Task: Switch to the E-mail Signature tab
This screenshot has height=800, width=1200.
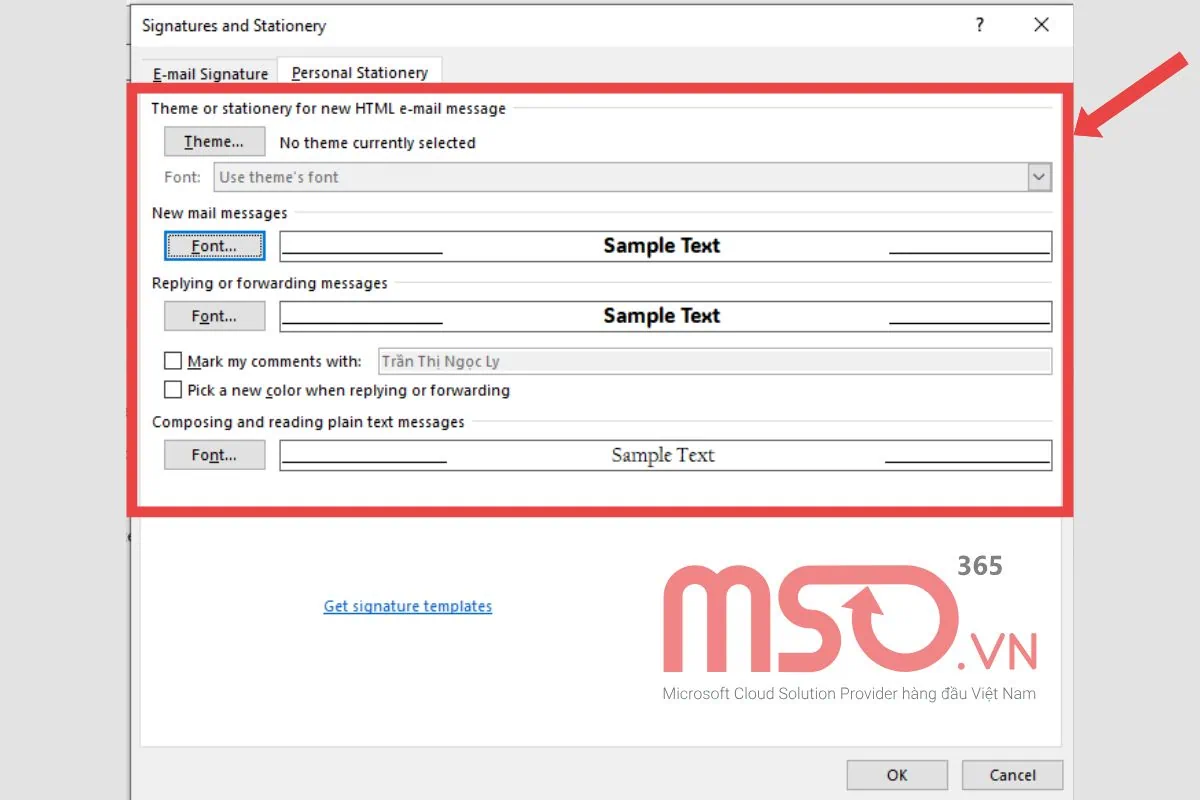Action: (210, 74)
